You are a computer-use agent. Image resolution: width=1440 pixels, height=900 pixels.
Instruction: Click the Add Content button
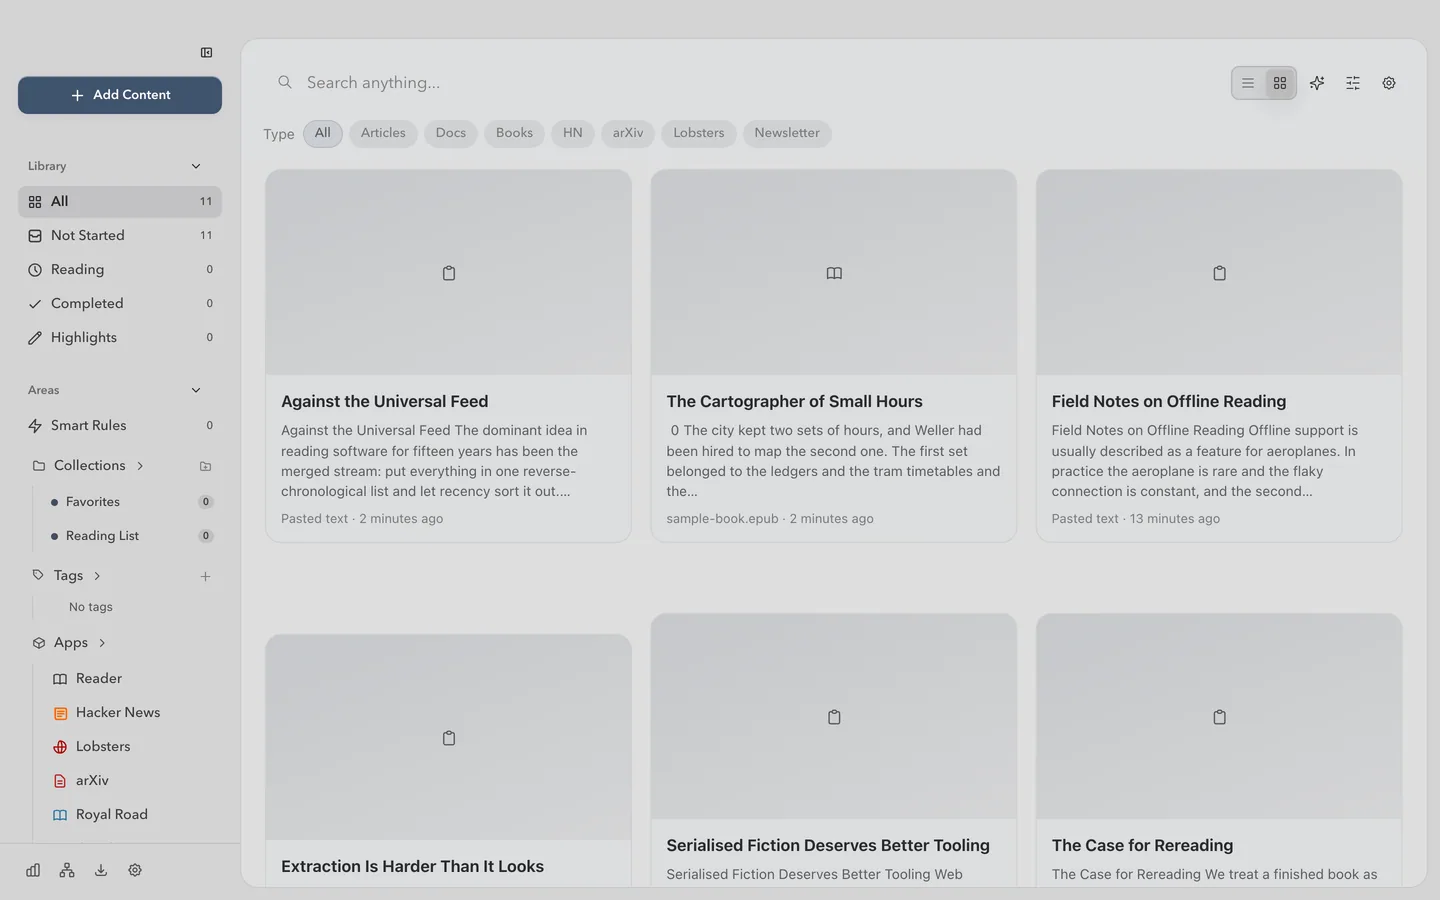pos(120,95)
